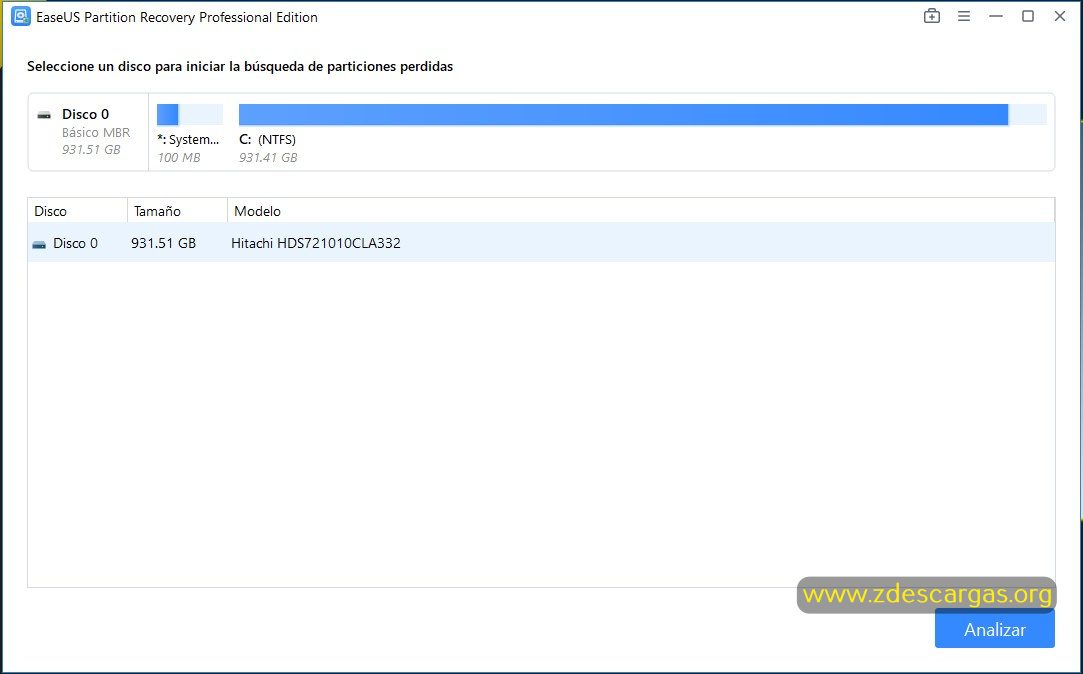Minimize the Partition Recovery window
Screen dimensions: 1083x674
(x=995, y=17)
